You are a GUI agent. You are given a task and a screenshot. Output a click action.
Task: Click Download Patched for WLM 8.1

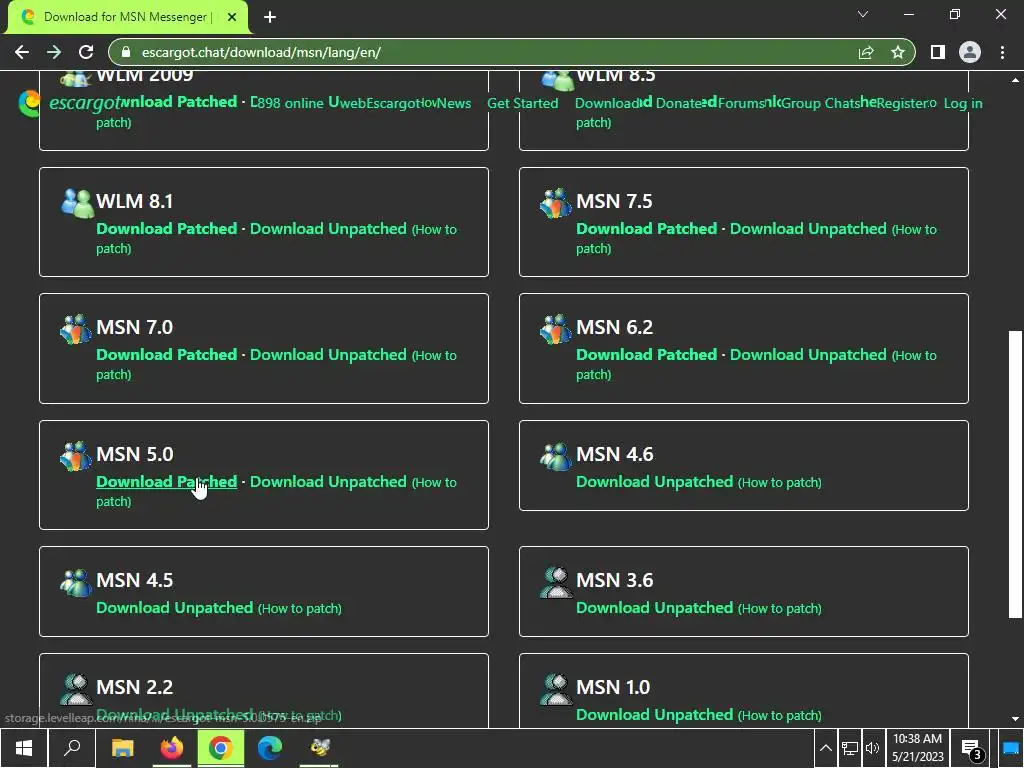tap(167, 229)
